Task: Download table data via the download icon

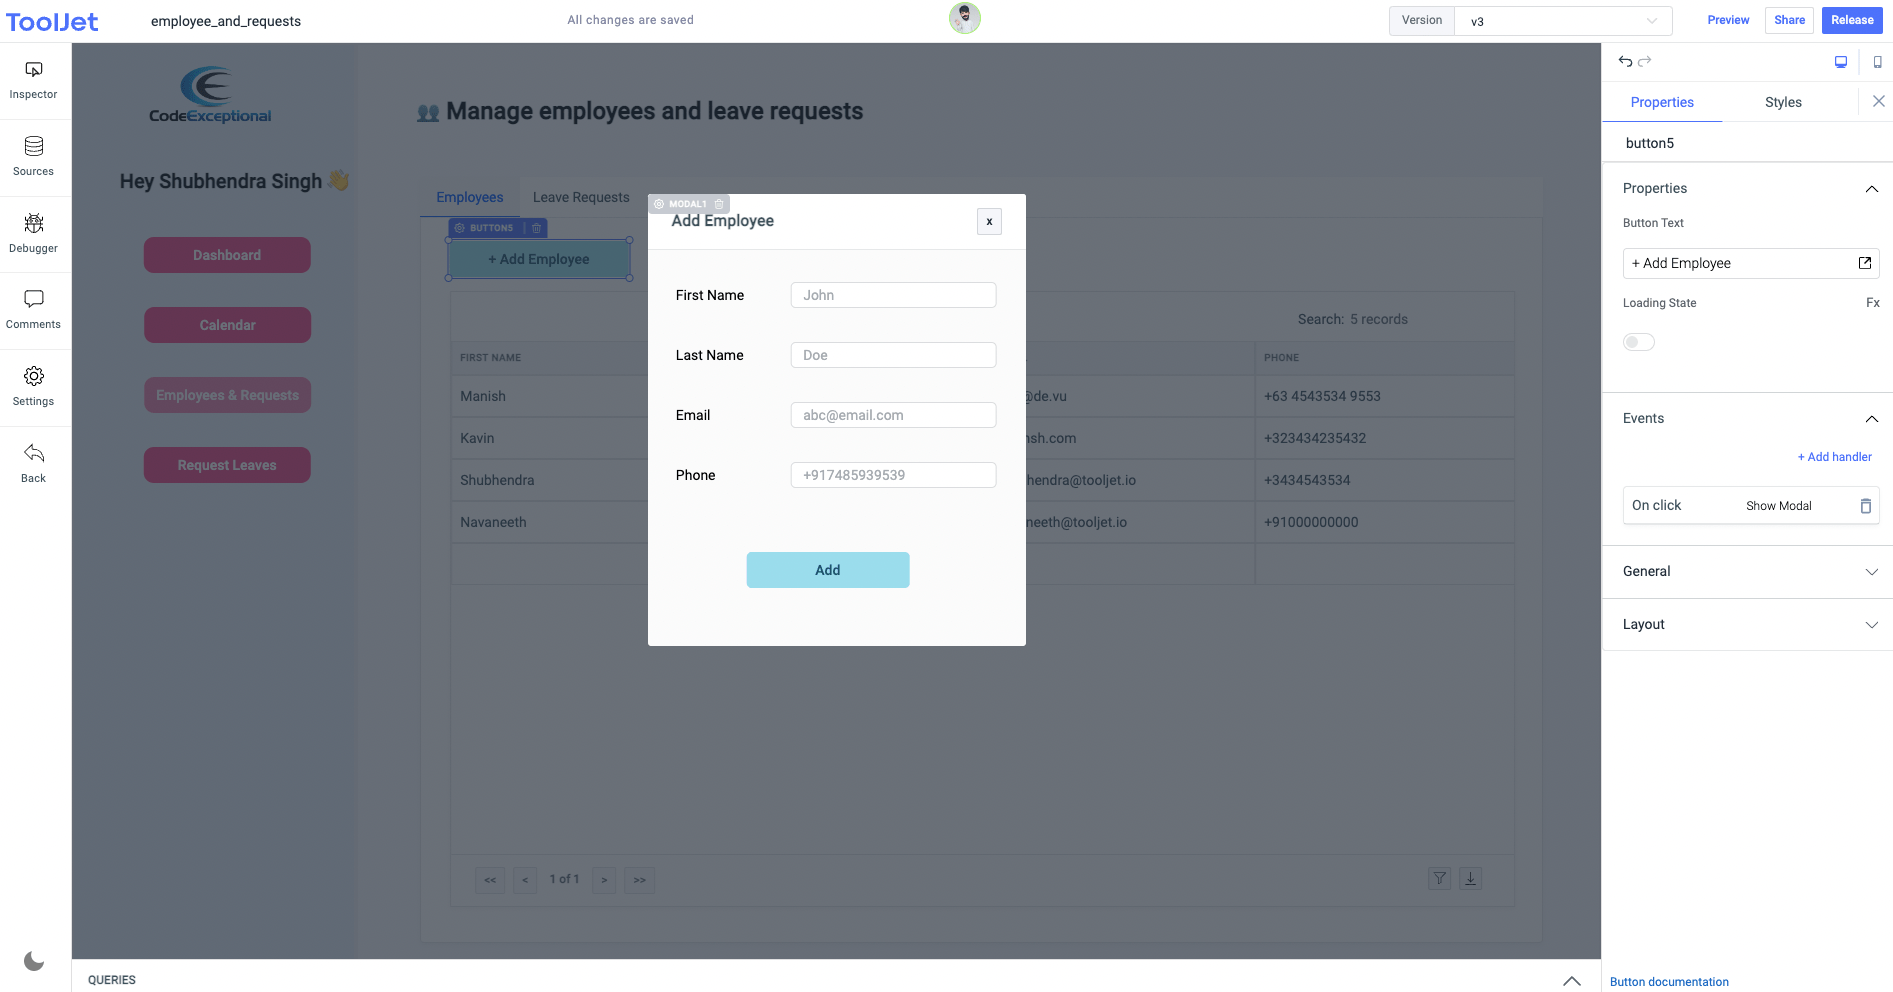Action: click(1470, 878)
